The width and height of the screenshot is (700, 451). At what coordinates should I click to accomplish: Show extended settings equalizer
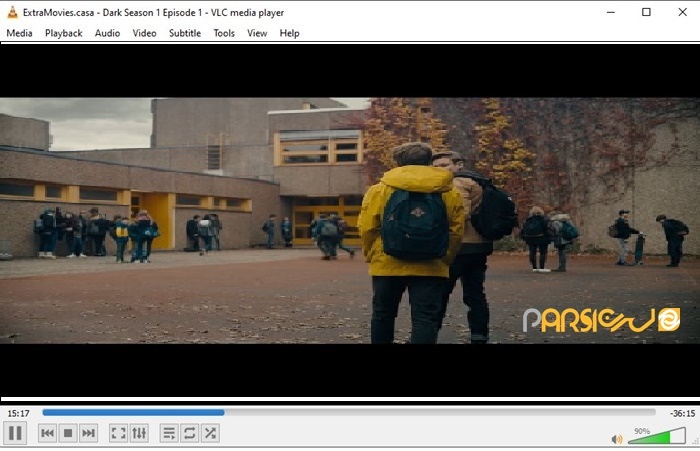[139, 433]
